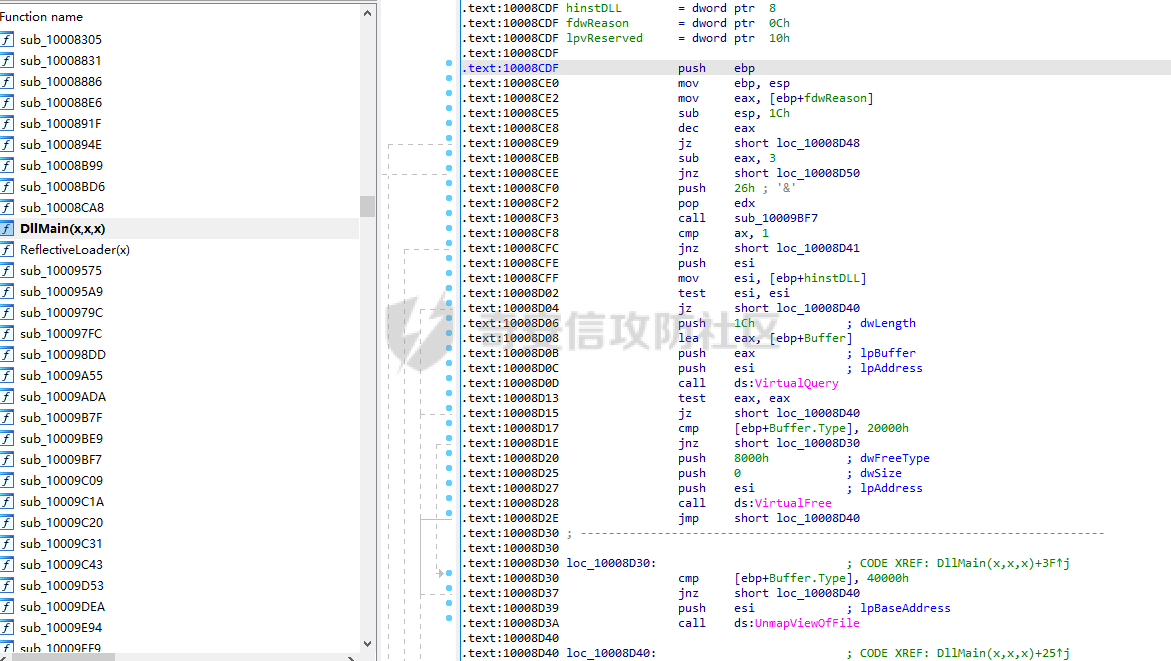
Task: Click the function list scrollbar thumb
Action: pos(367,206)
